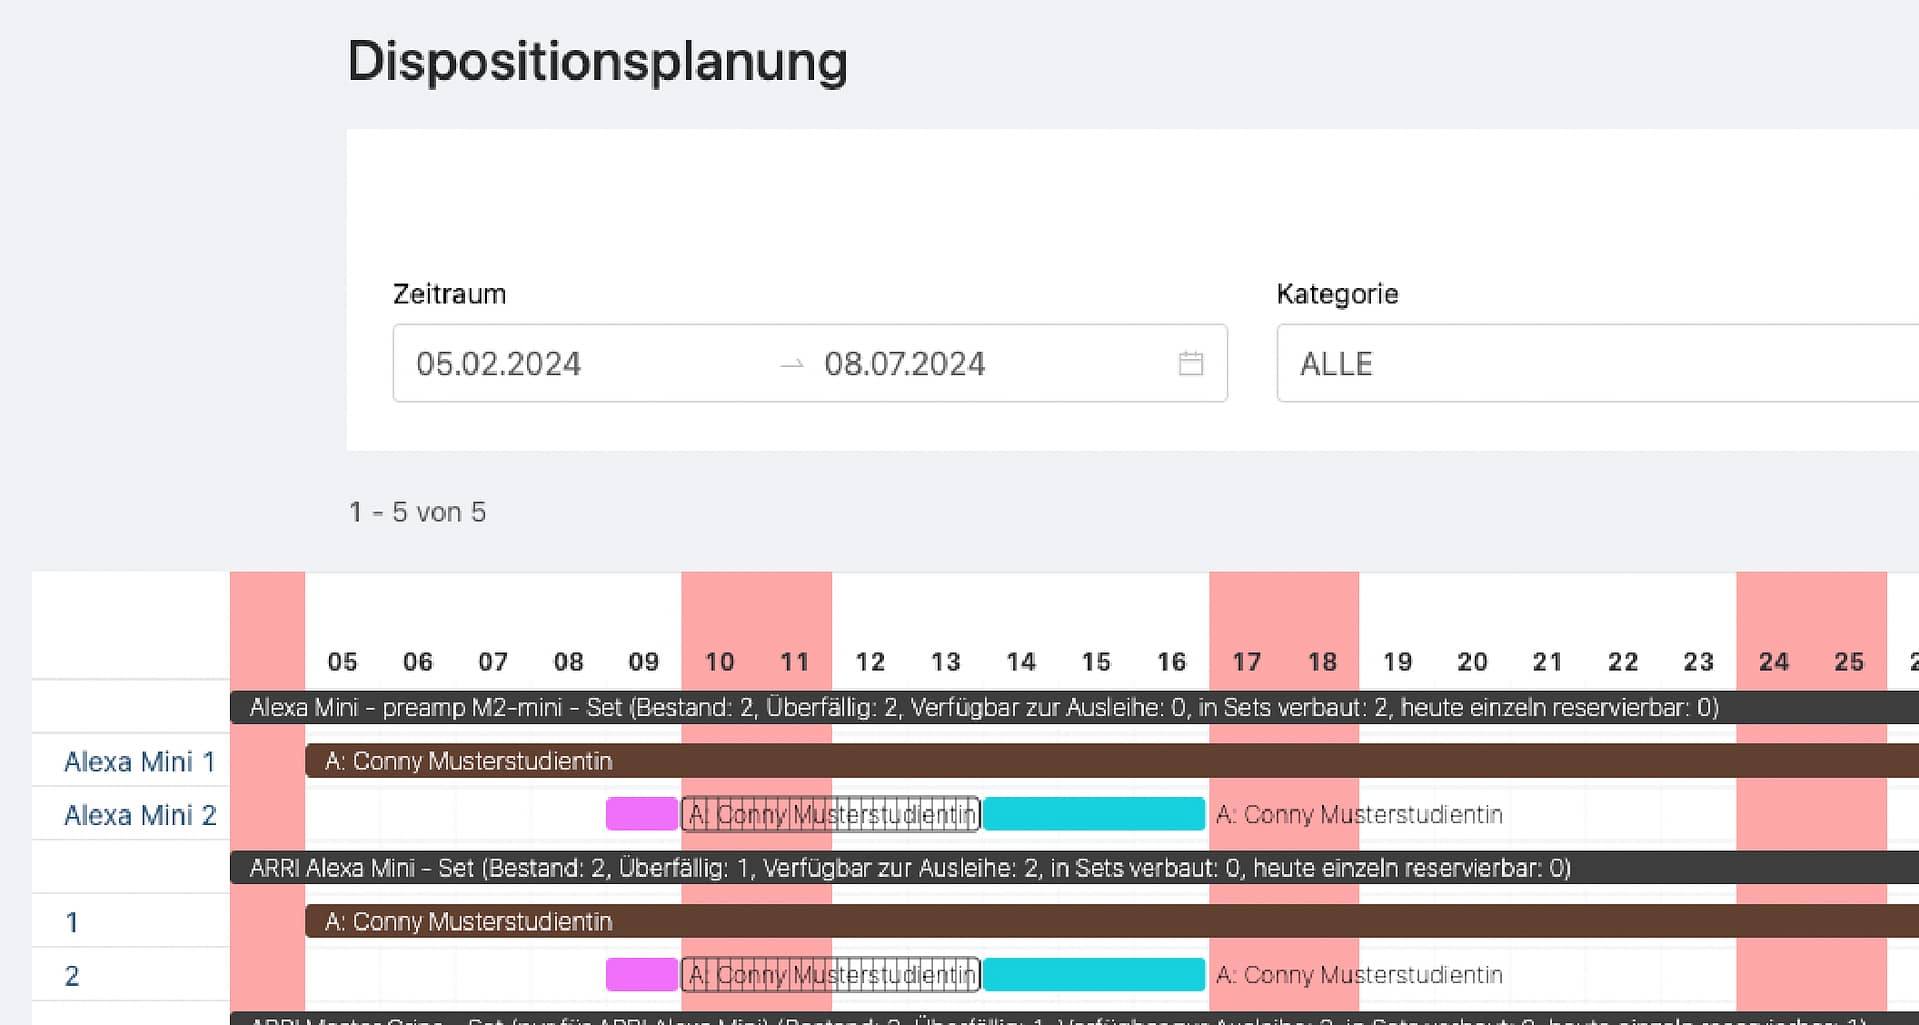
Task: Click item link 2 under ARRI Alexa Mini
Action: [72, 976]
